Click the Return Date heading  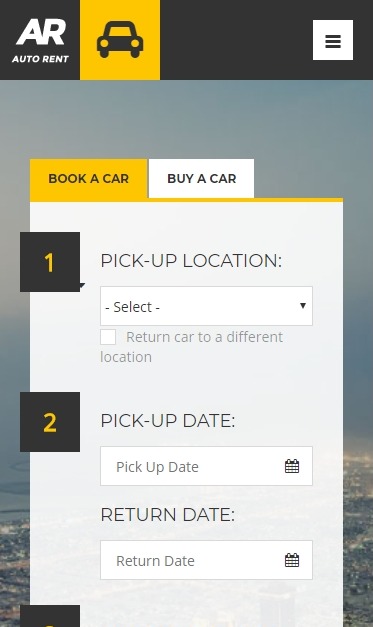click(168, 515)
